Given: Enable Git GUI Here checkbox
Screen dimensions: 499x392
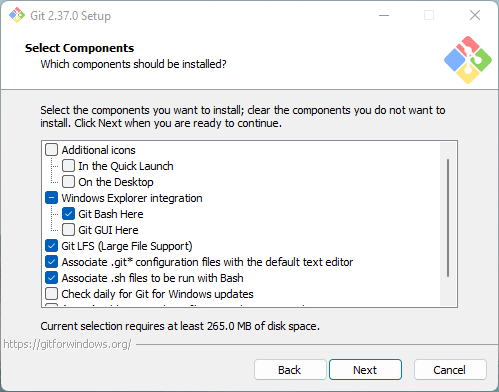Looking at the screenshot, I should point(68,230).
